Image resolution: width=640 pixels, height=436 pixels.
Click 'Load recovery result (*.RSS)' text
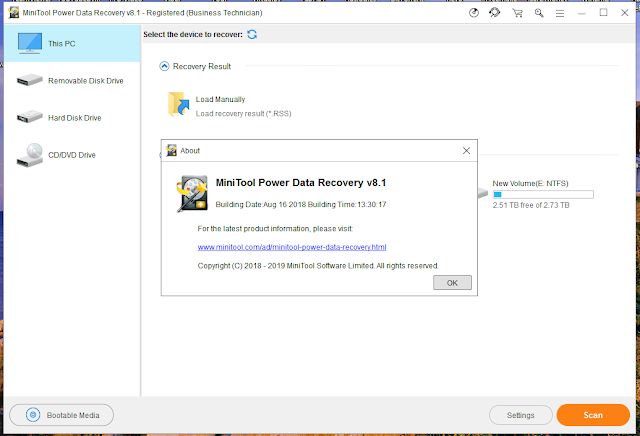(243, 113)
